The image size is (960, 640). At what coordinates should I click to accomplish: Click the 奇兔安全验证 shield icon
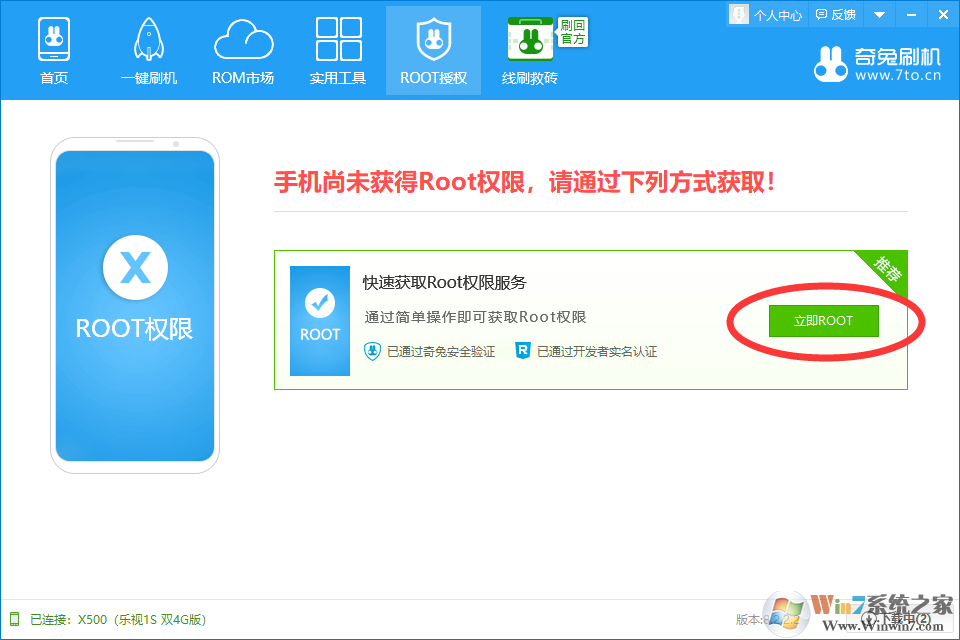click(372, 351)
